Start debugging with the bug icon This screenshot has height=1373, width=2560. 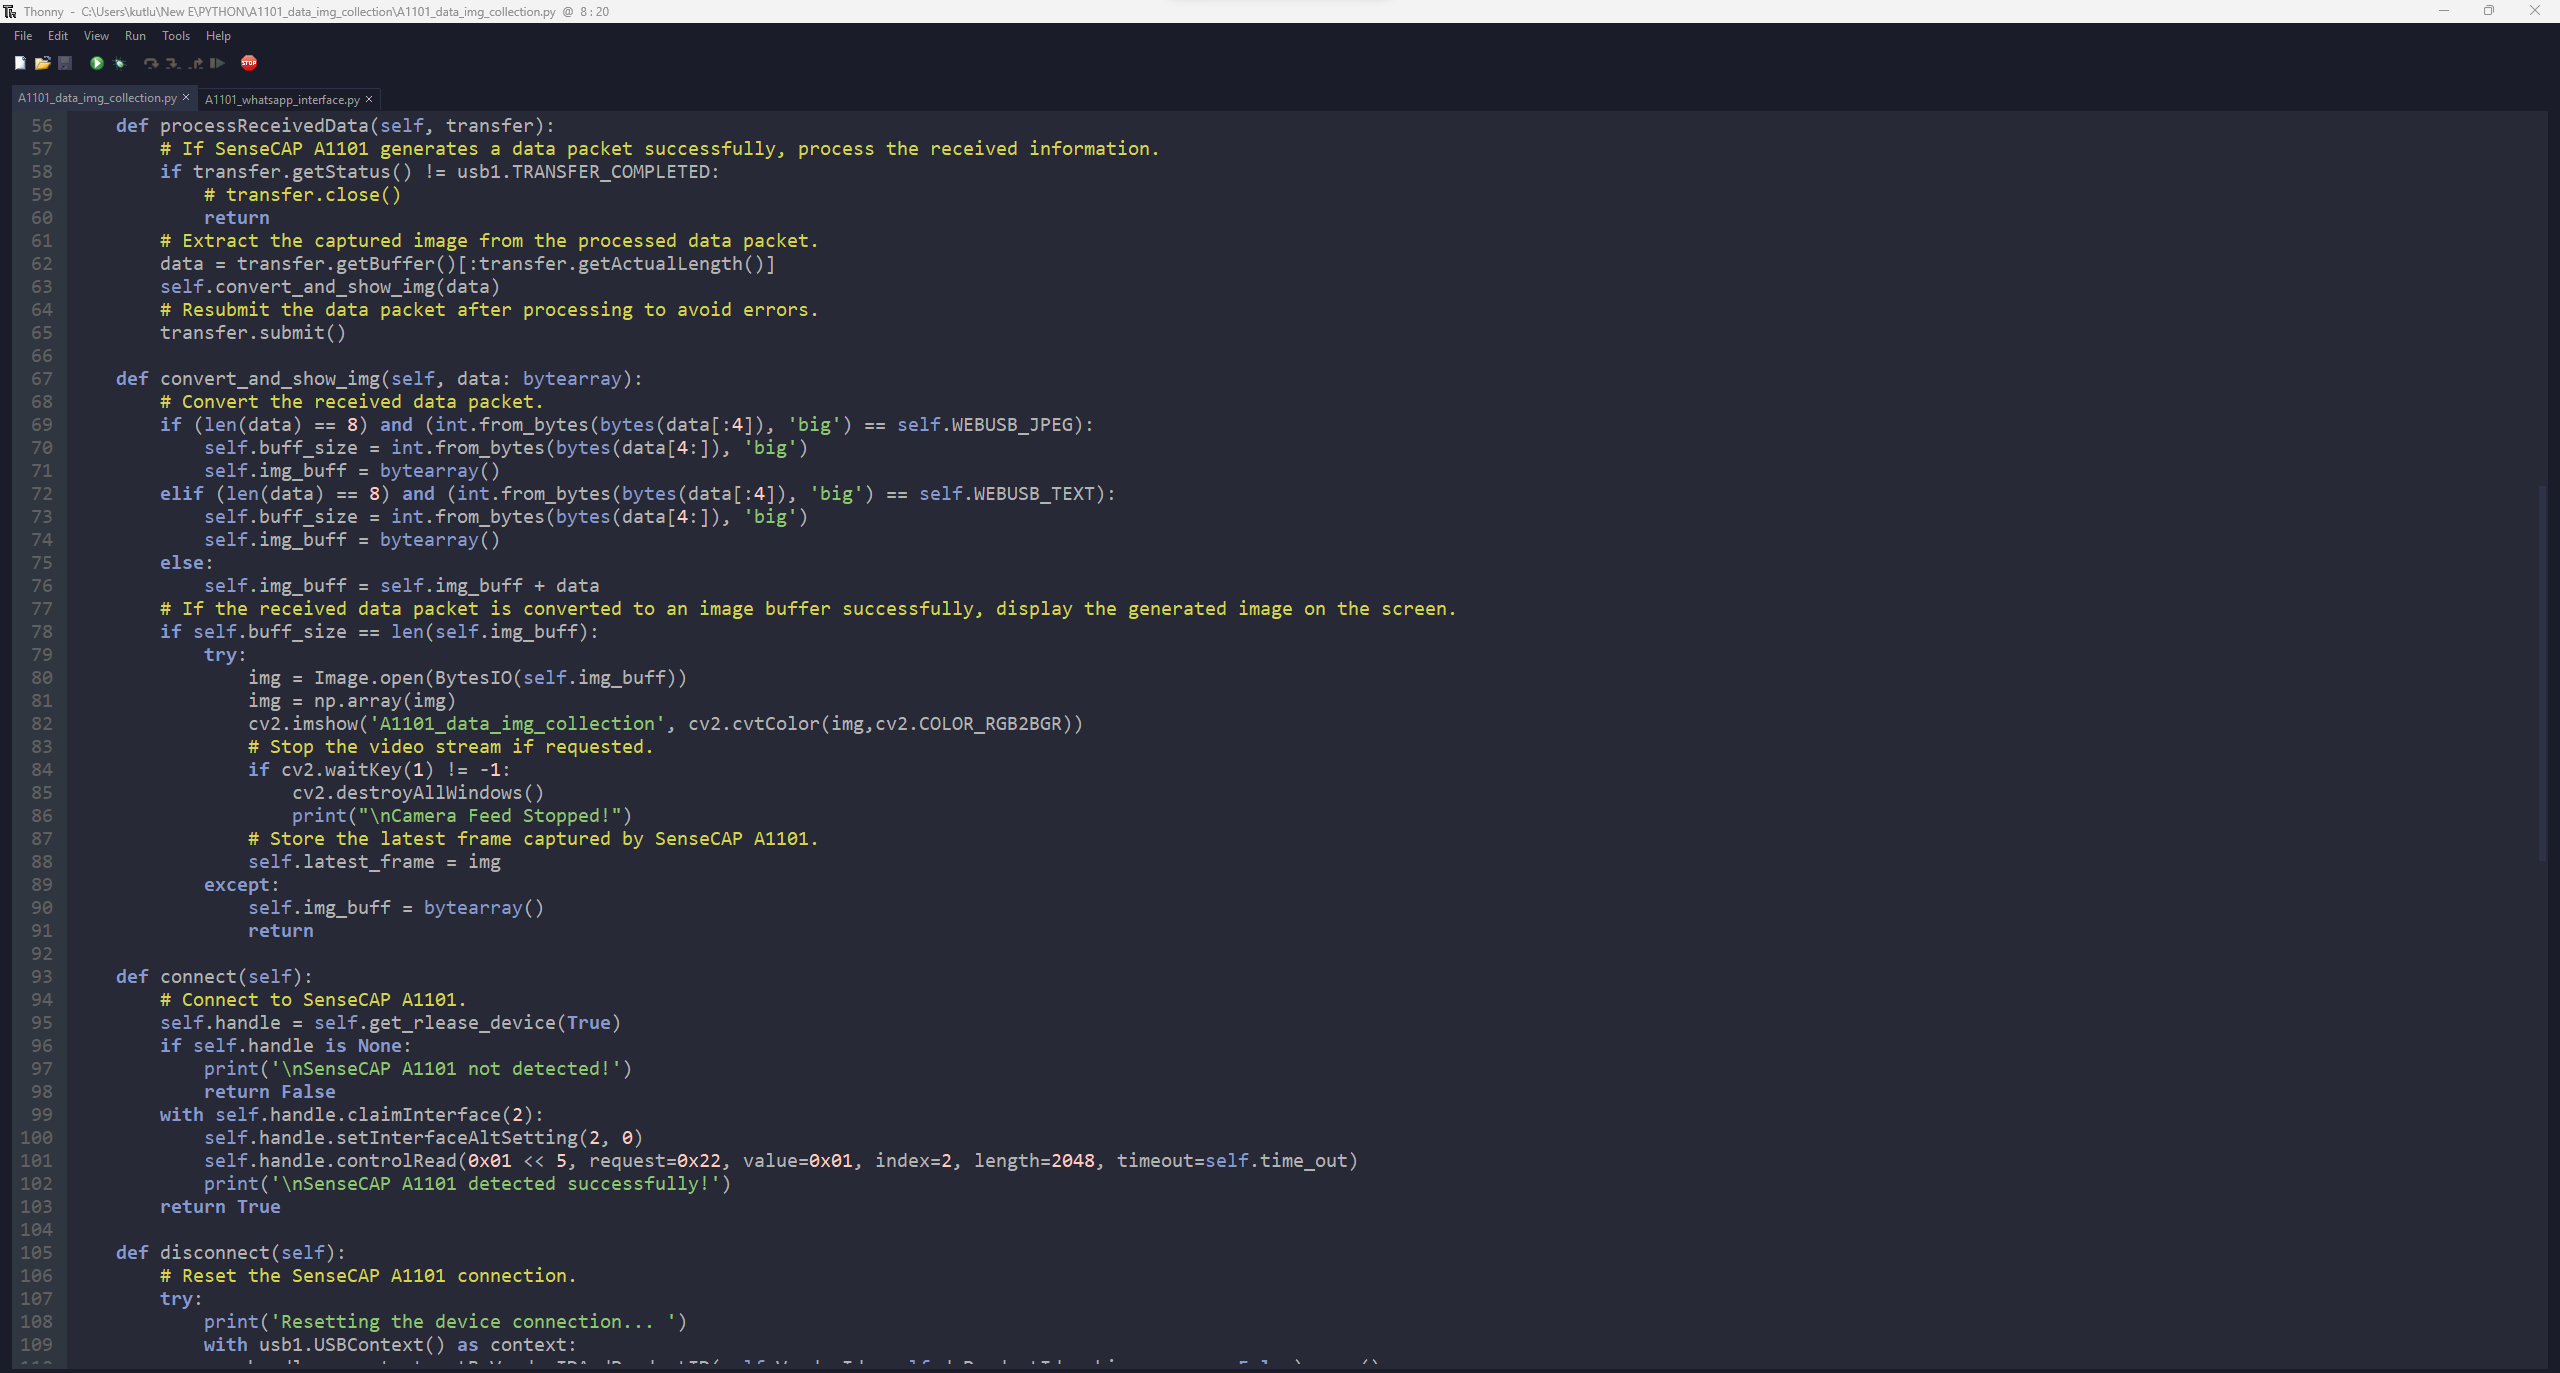pos(119,63)
